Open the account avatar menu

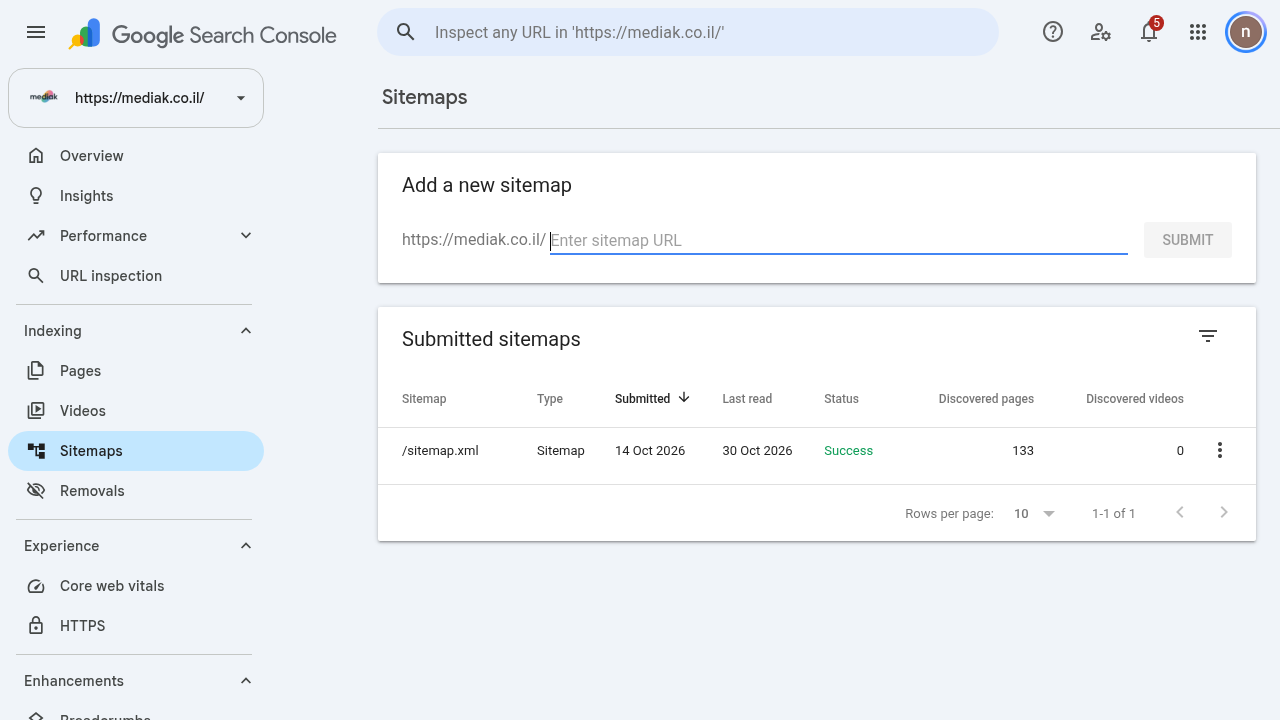(1246, 32)
